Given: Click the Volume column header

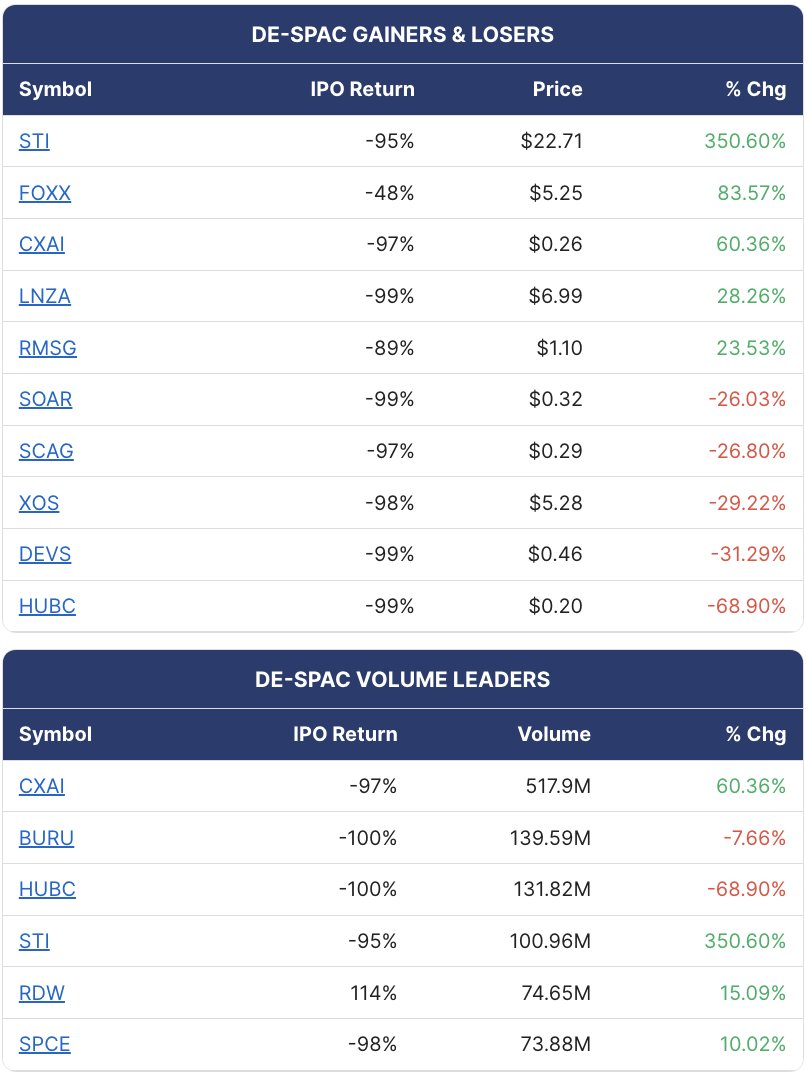Looking at the screenshot, I should point(554,734).
